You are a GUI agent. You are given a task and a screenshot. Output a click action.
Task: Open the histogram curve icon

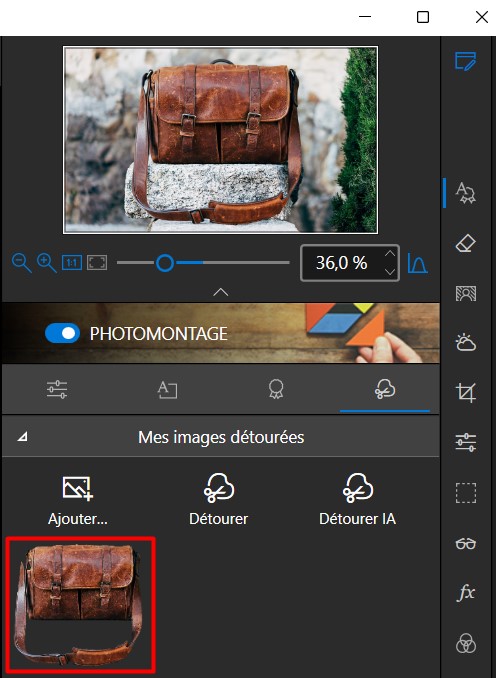(417, 263)
